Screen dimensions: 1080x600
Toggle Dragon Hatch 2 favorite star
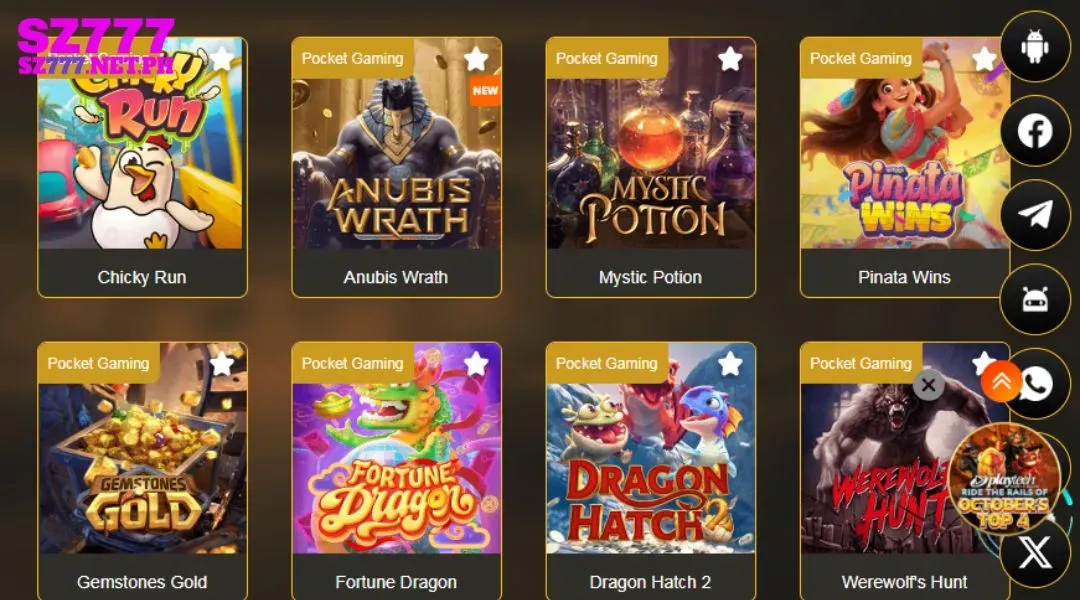[730, 364]
